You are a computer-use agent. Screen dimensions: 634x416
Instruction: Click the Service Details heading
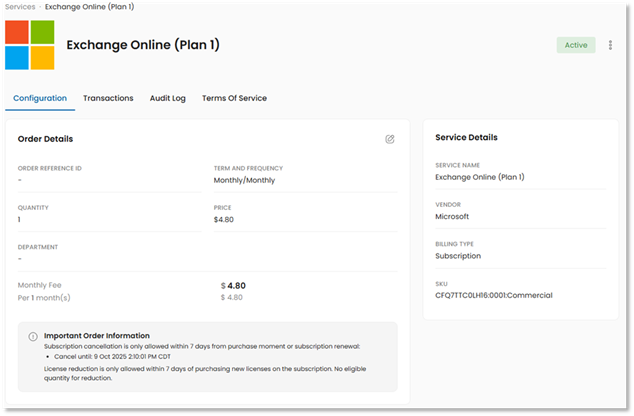click(466, 137)
